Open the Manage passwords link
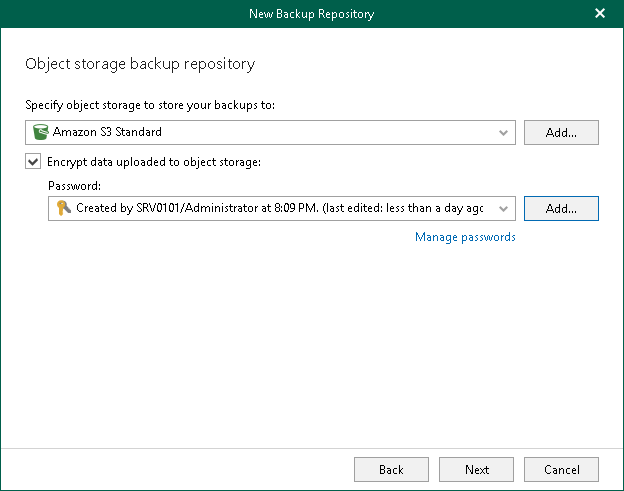This screenshot has height=491, width=624. coord(465,237)
